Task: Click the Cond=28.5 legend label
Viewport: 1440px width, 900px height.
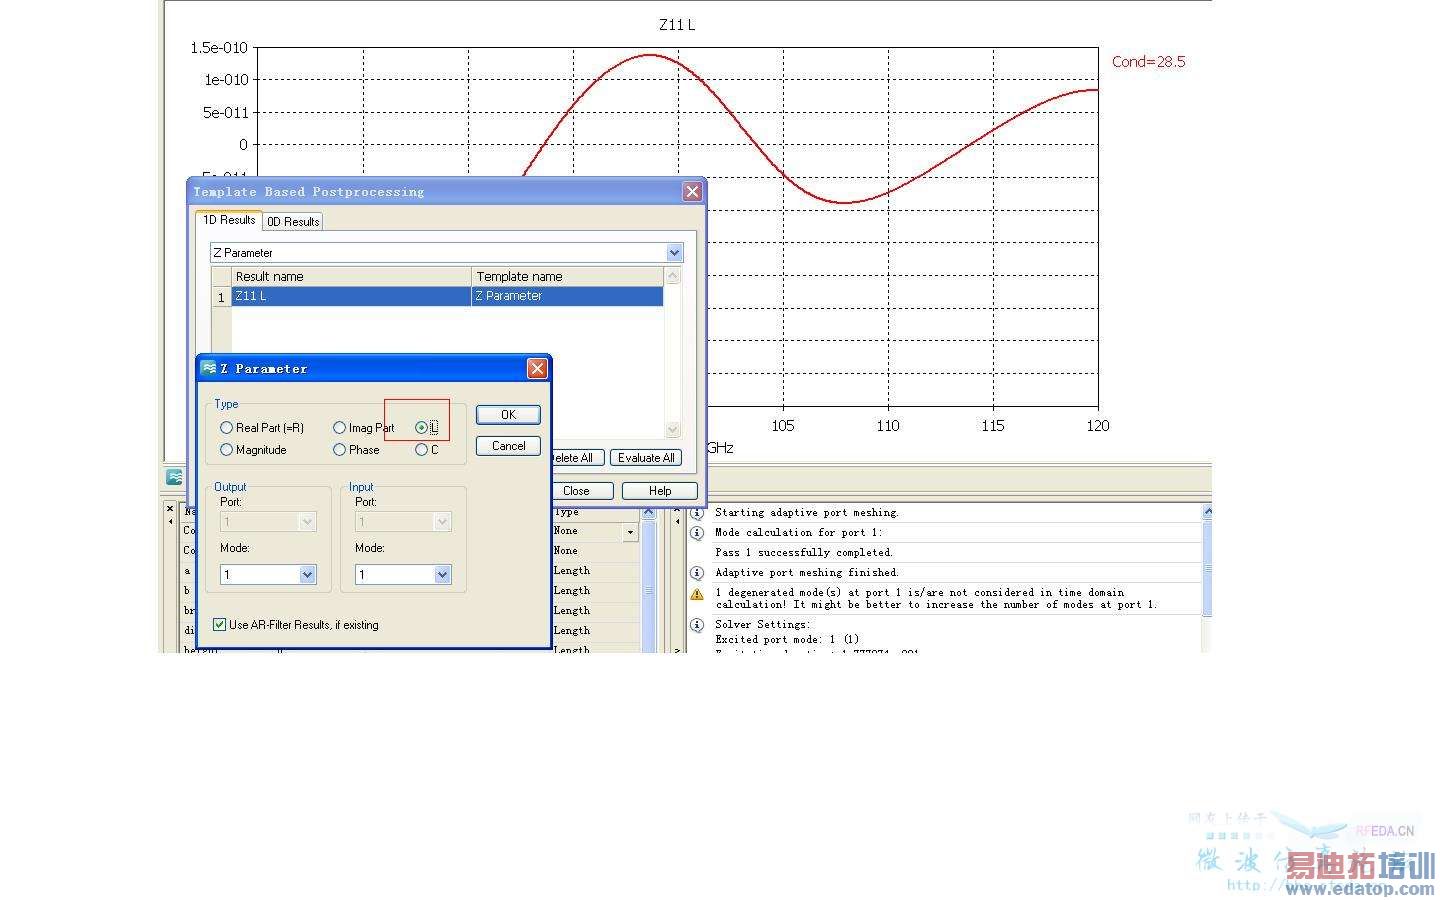Action: pos(1148,61)
